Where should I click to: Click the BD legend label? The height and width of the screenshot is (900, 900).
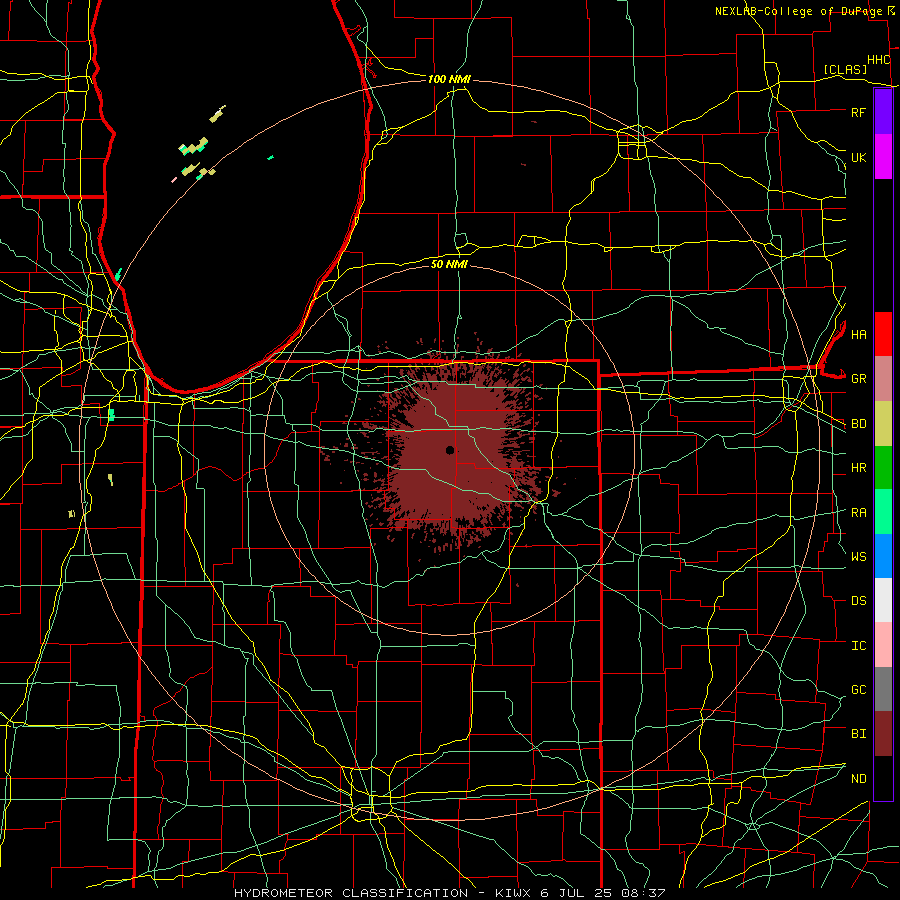coord(859,424)
